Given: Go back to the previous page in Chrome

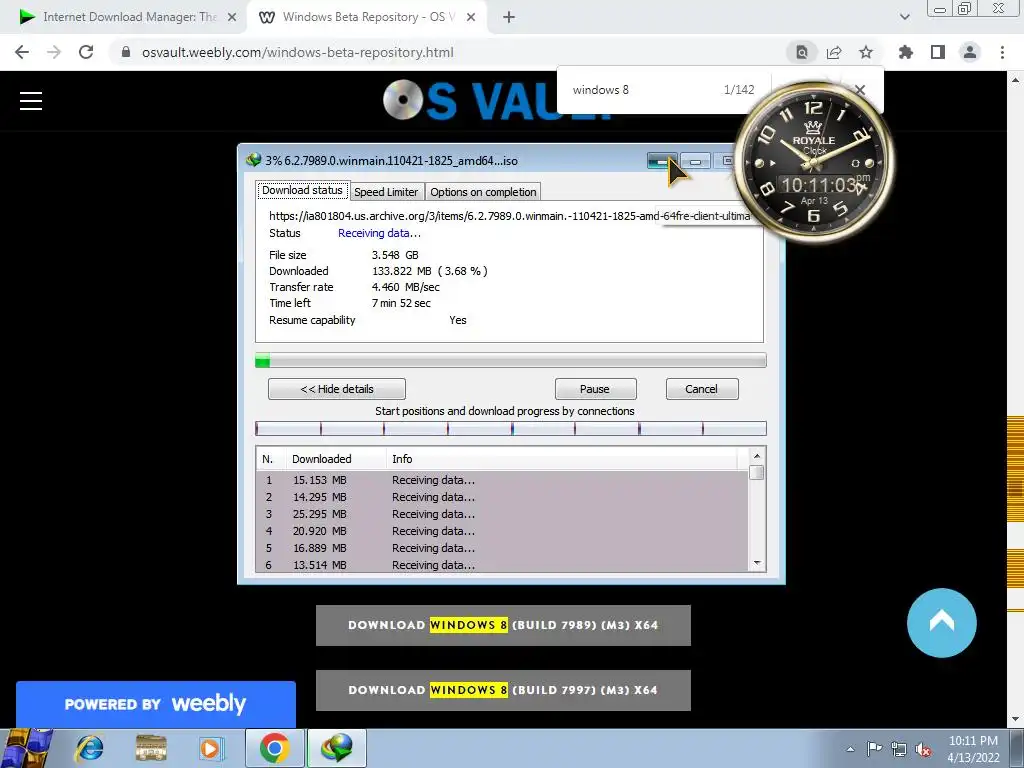Looking at the screenshot, I should click(x=22, y=52).
